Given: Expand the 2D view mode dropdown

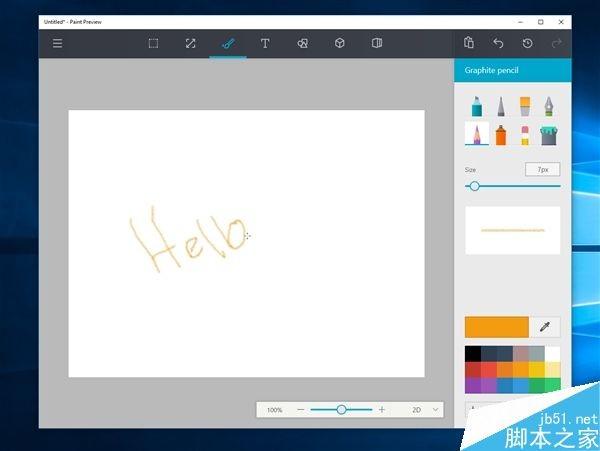Looking at the screenshot, I should pyautogui.click(x=435, y=410).
